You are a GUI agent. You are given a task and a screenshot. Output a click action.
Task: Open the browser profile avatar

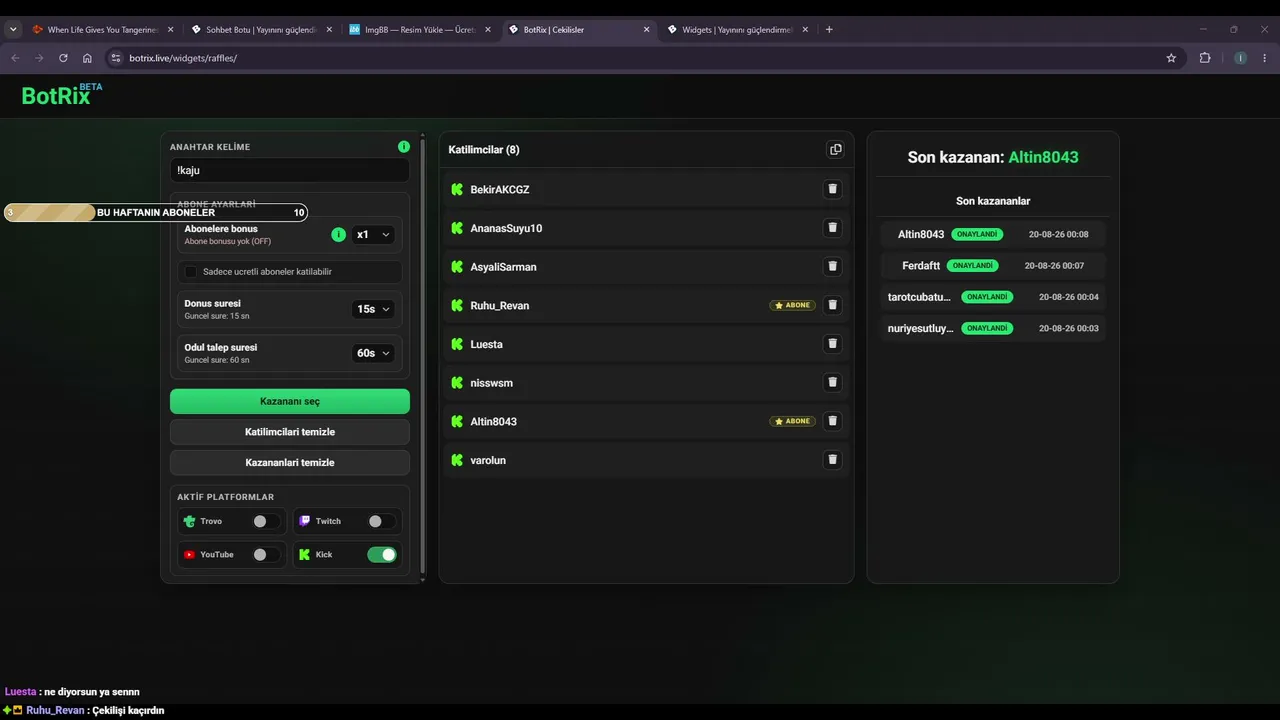click(1241, 58)
